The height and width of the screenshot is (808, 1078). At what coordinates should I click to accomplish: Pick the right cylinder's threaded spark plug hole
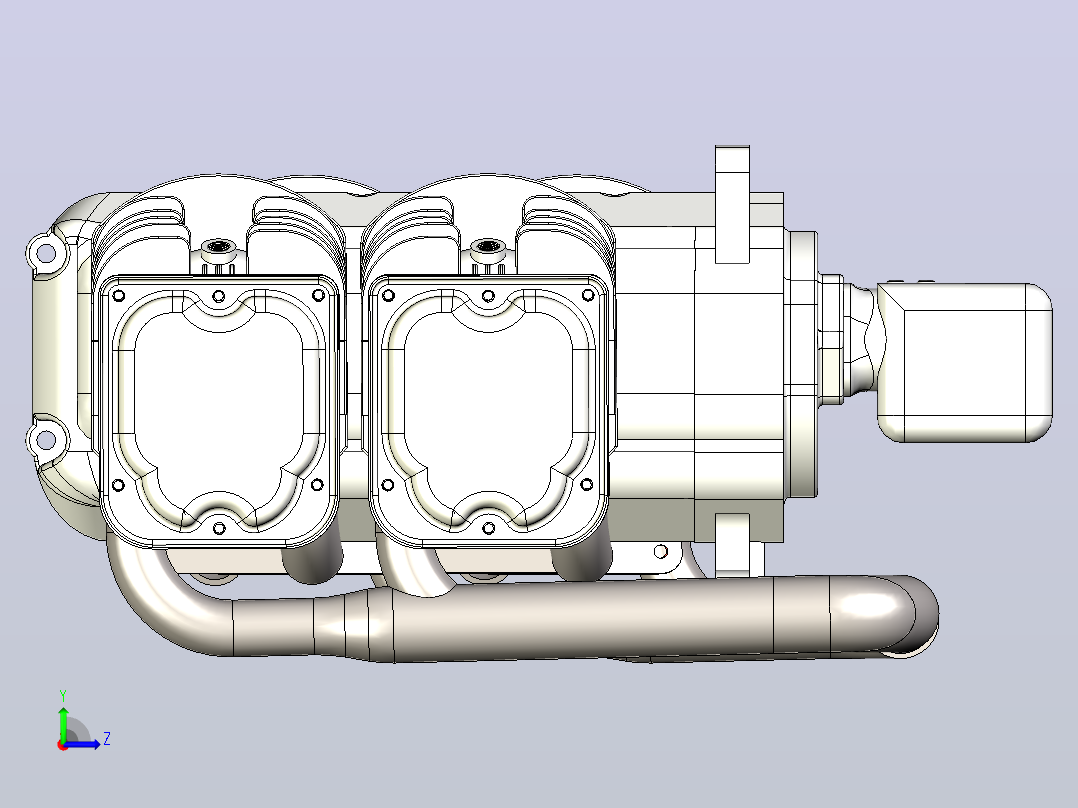tap(487, 246)
